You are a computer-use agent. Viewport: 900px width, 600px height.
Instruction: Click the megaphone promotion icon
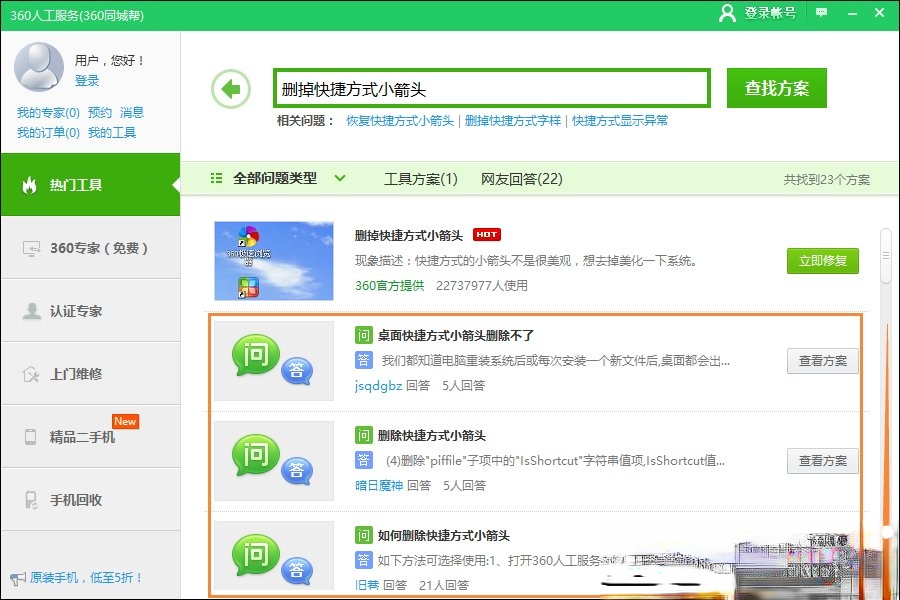click(18, 578)
